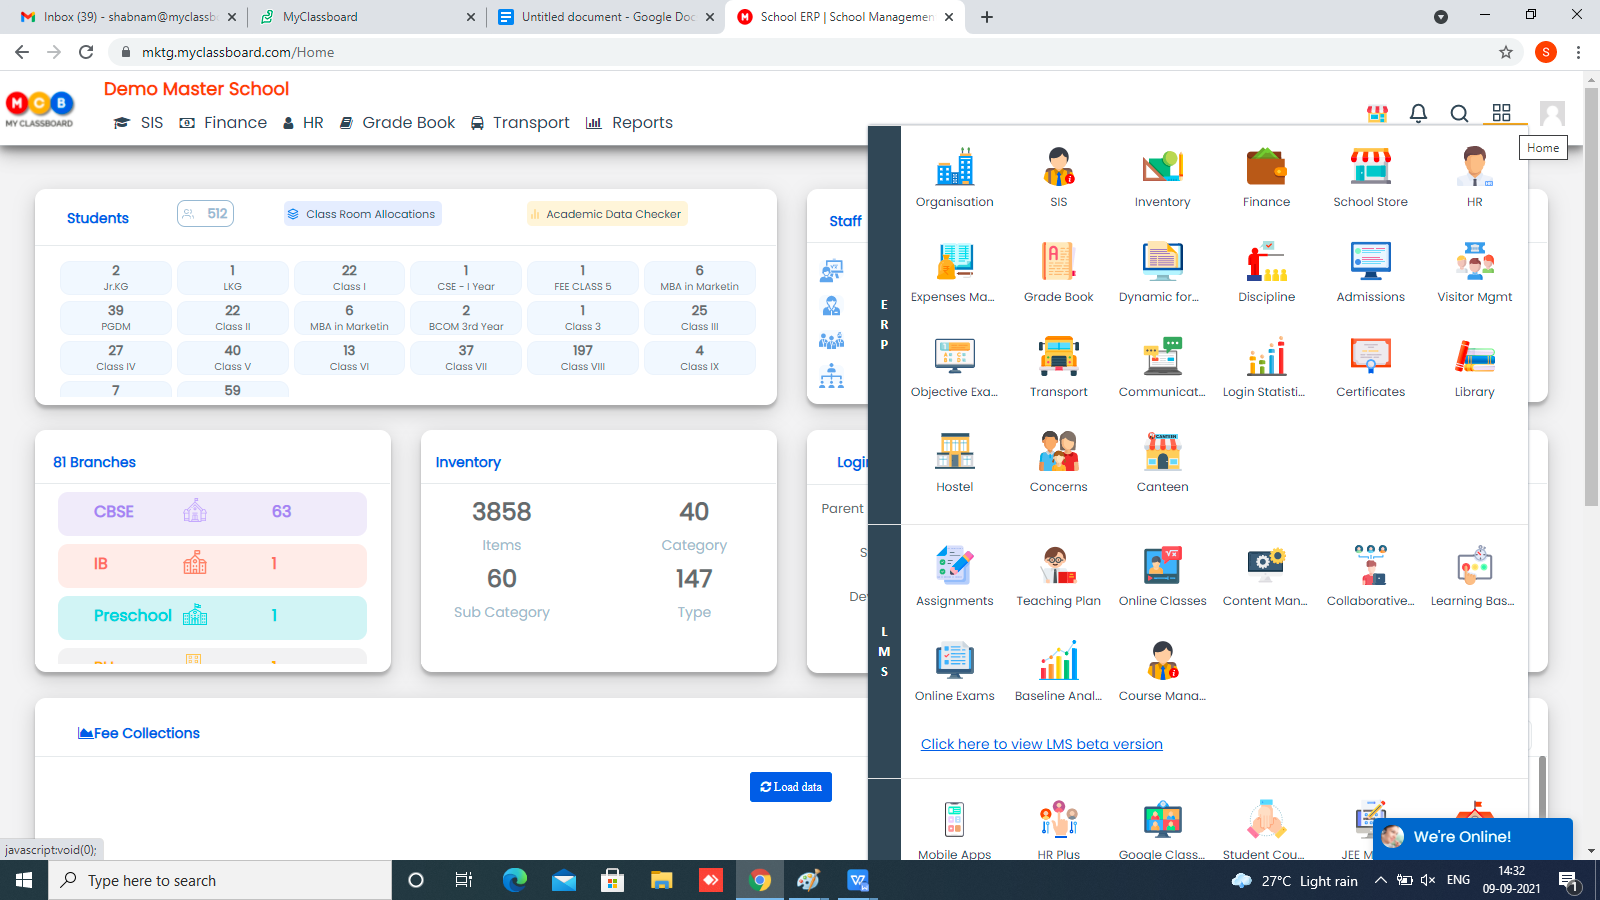Open Click here to view LMS beta version link

1041,744
